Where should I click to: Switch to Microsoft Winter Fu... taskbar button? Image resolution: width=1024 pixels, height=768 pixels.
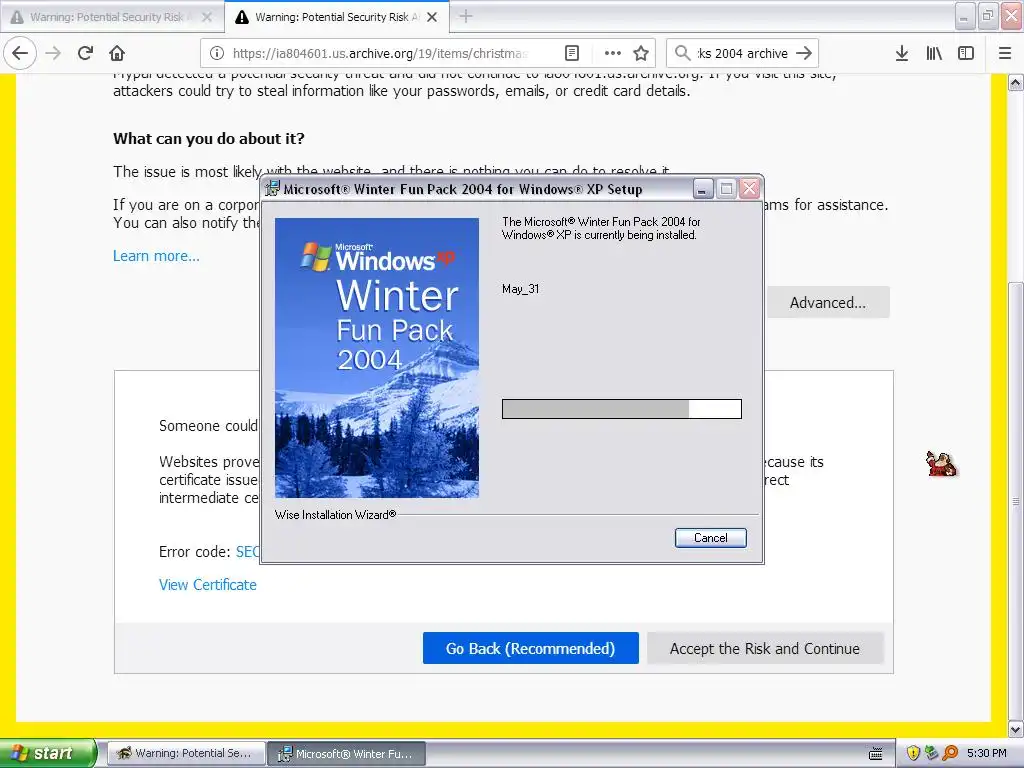(347, 753)
